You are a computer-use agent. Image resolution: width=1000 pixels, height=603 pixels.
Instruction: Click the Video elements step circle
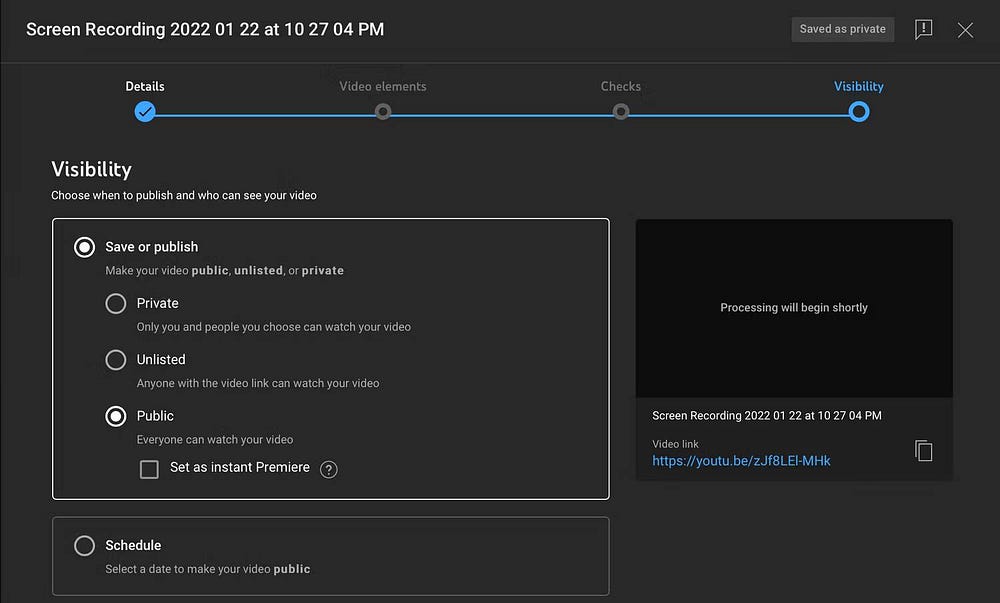pyautogui.click(x=383, y=112)
